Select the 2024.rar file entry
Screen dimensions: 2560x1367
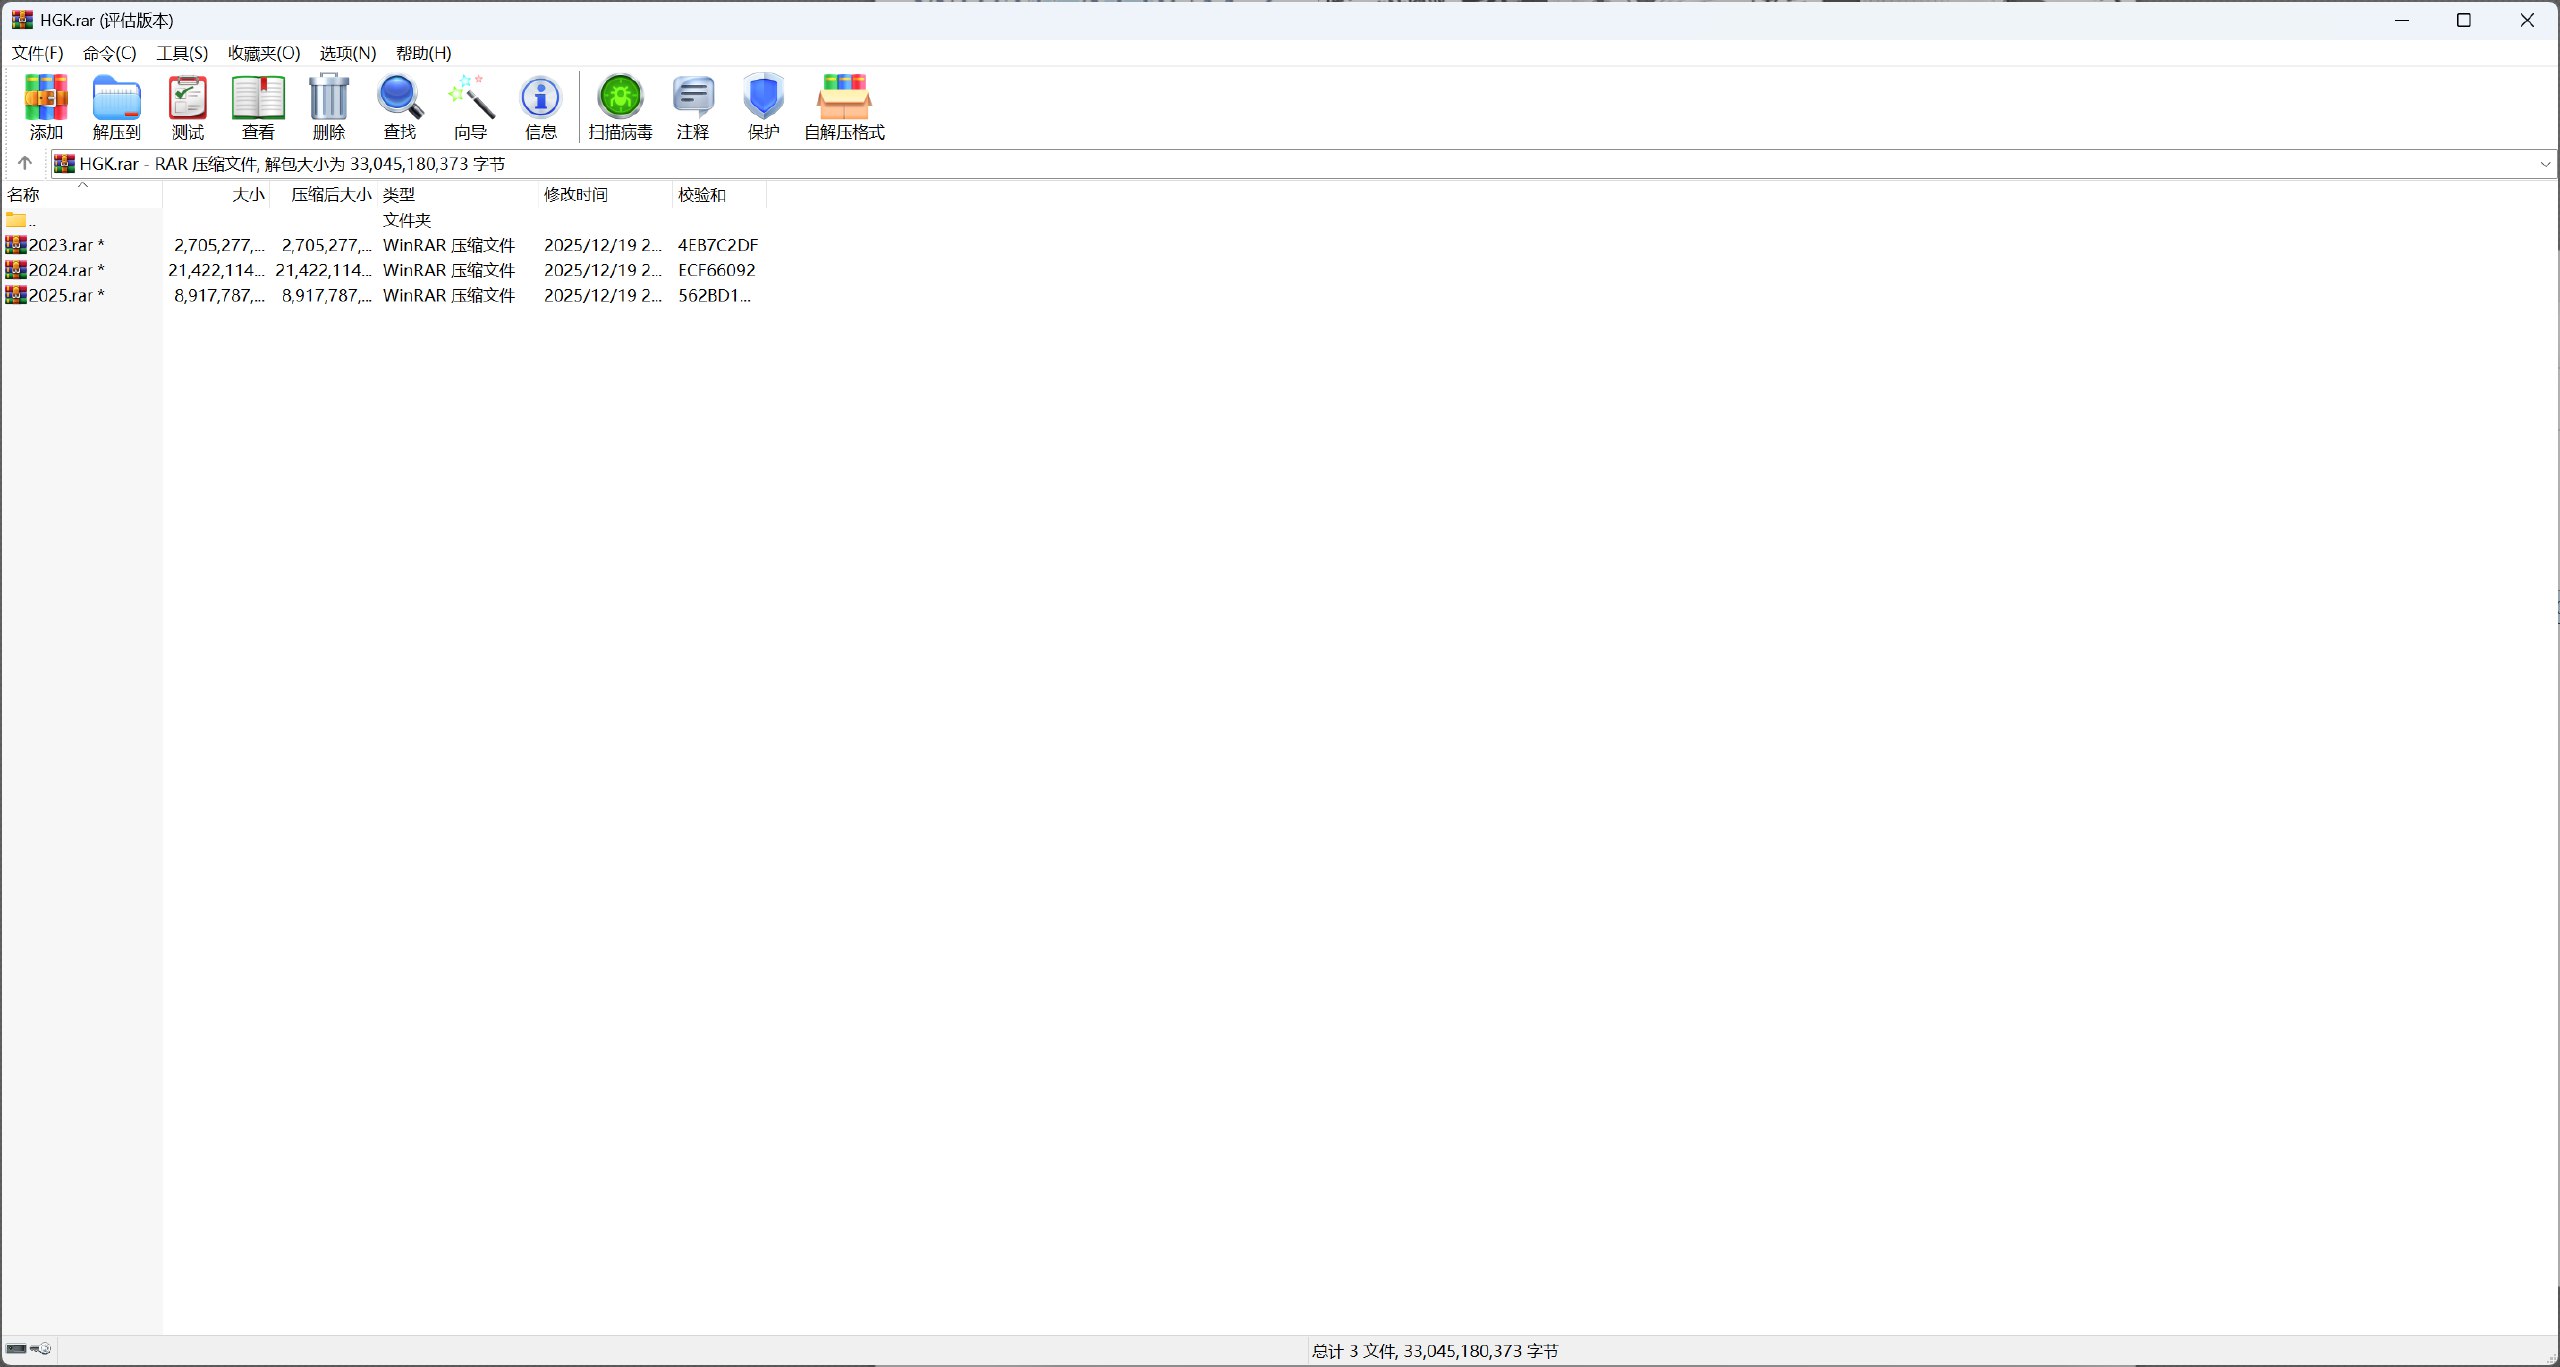point(60,270)
